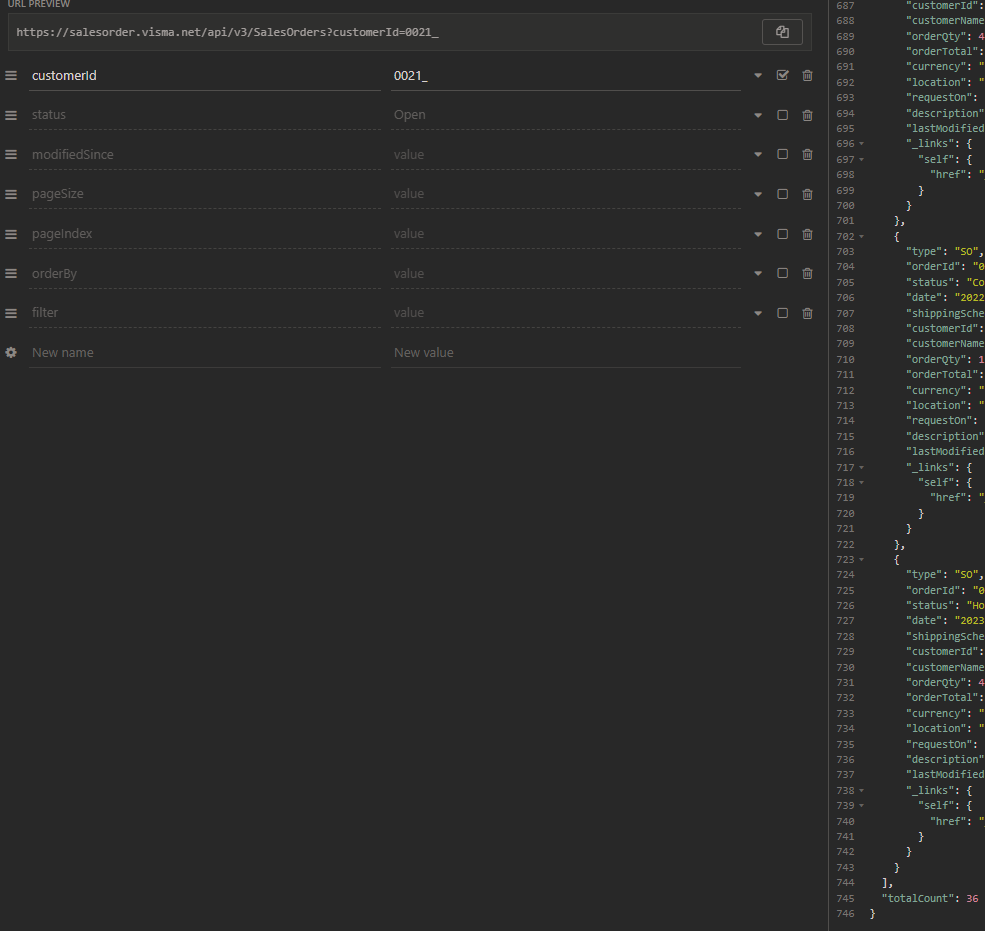Click the orderBy row reorder handle

[x=11, y=273]
